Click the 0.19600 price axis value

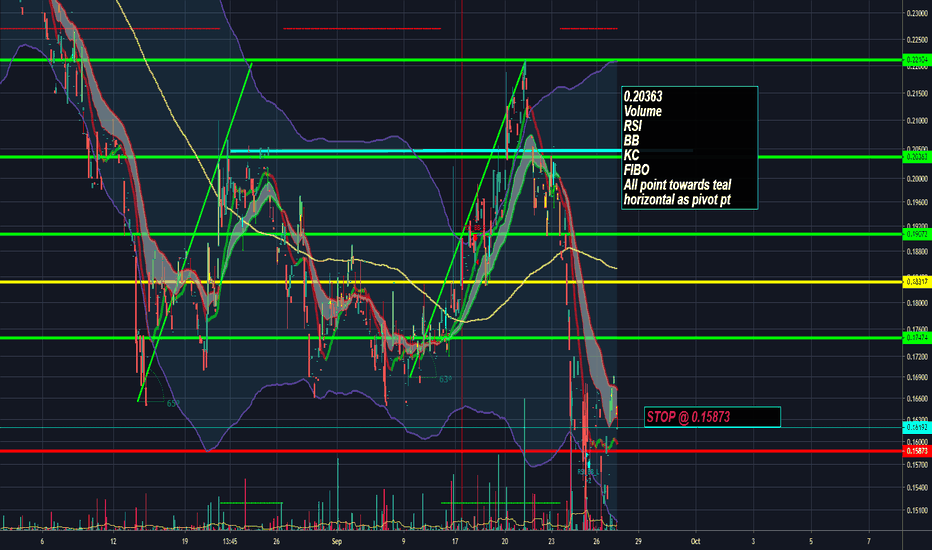[917, 202]
